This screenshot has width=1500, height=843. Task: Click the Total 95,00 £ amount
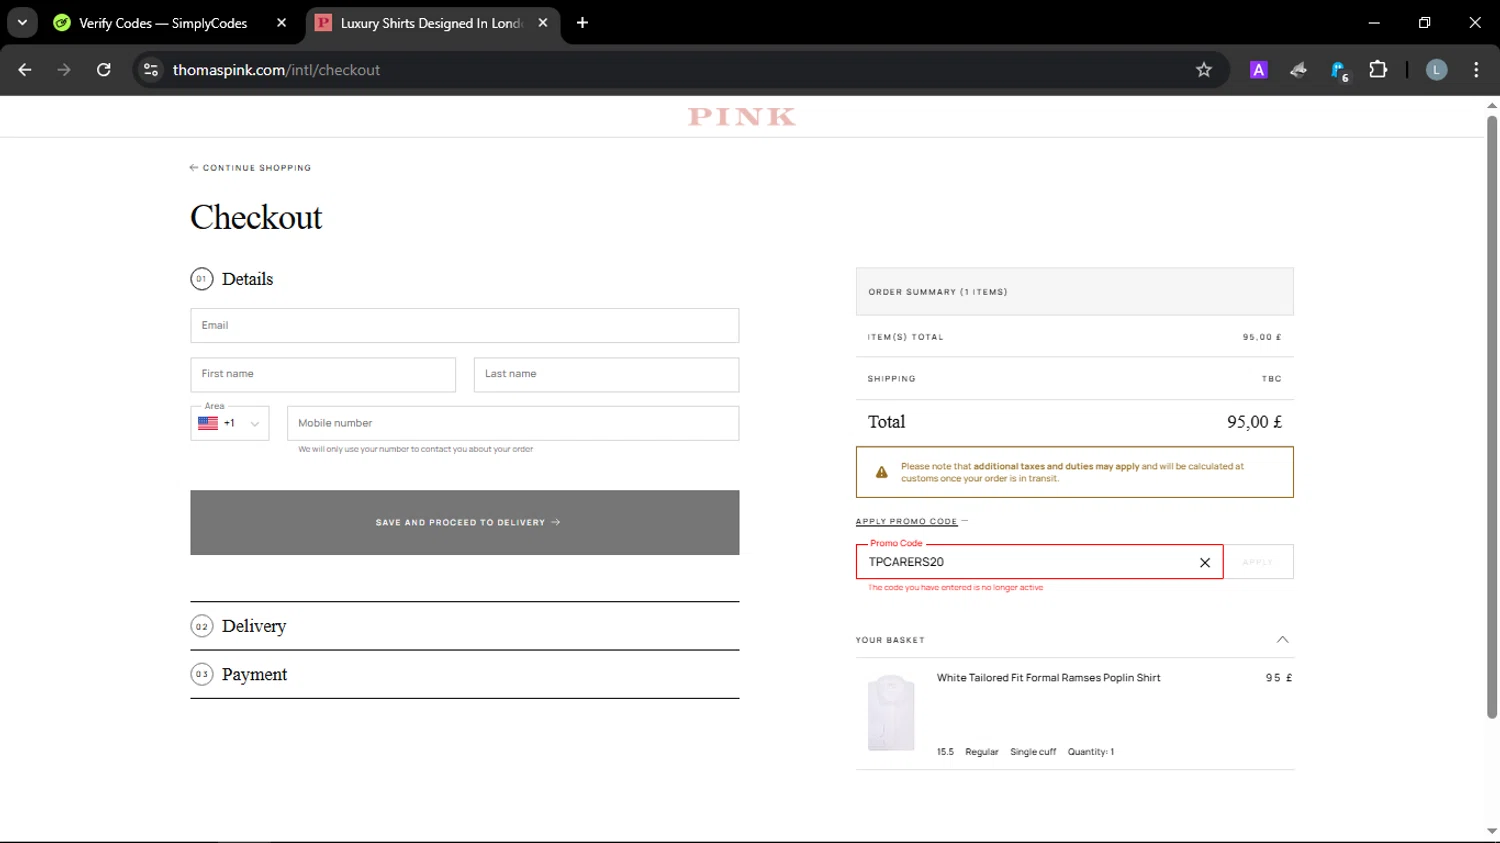[x=1254, y=422]
